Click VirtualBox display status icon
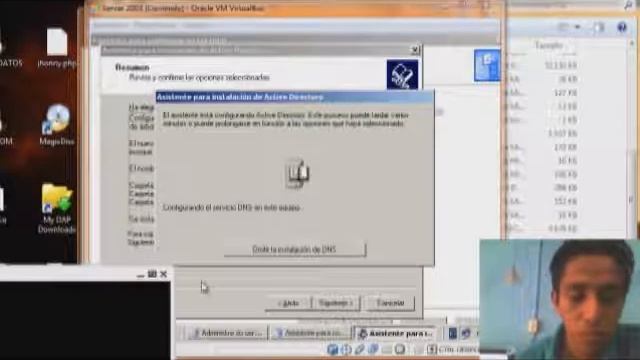The image size is (640, 360). (x=400, y=349)
